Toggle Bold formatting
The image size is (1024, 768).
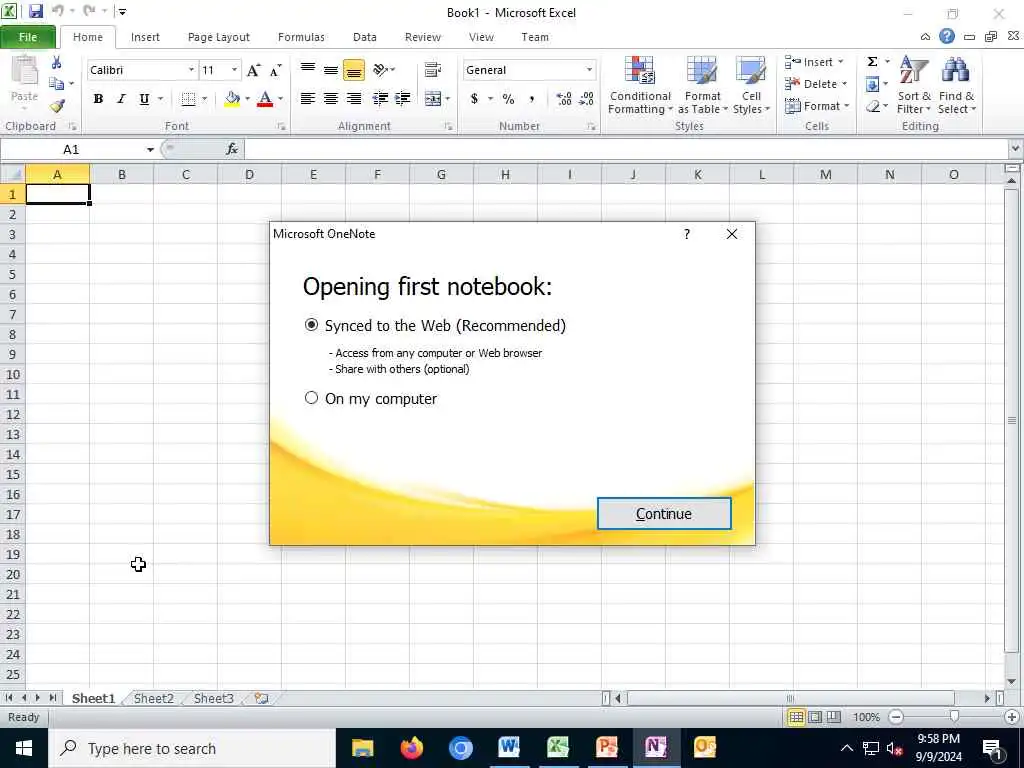point(98,99)
